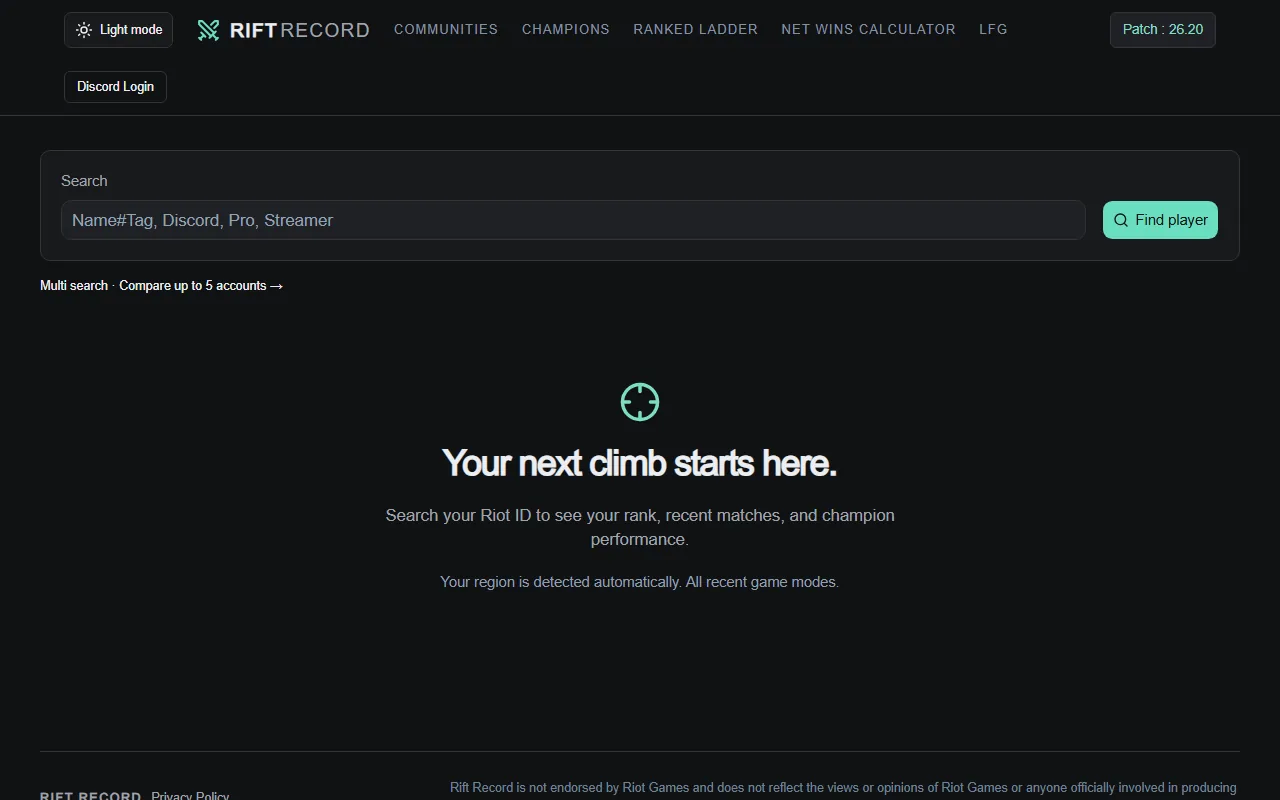1280x800 pixels.
Task: Open Multi search compare accounts link
Action: 161,286
